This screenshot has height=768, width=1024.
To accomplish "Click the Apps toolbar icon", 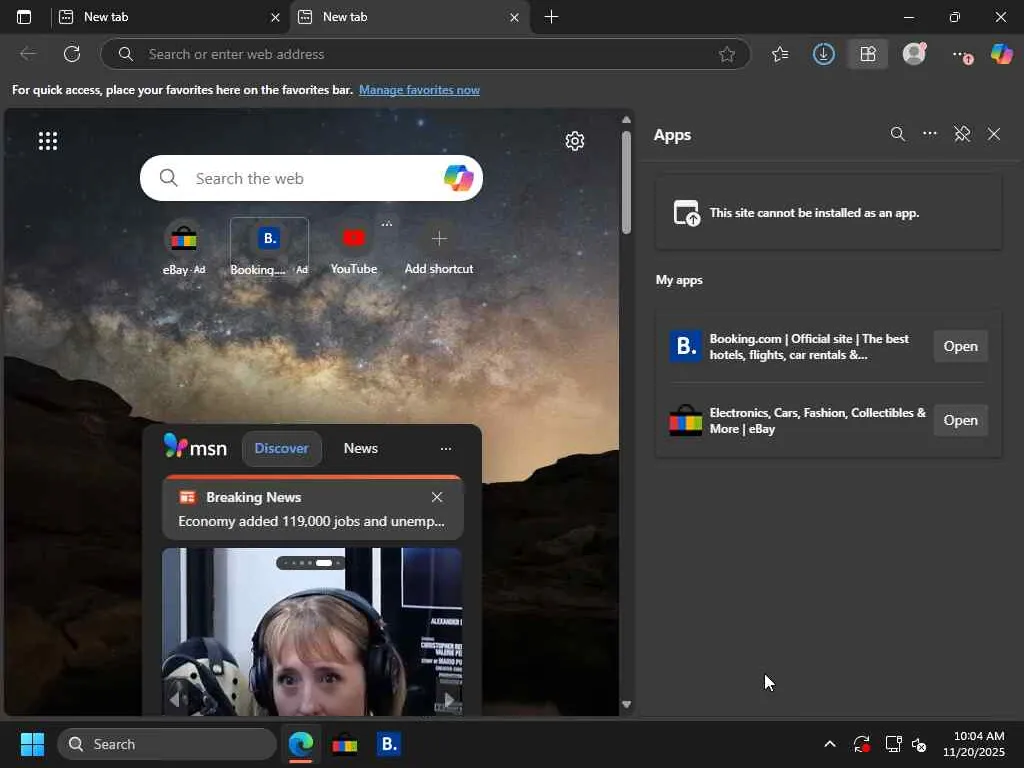I will point(867,54).
